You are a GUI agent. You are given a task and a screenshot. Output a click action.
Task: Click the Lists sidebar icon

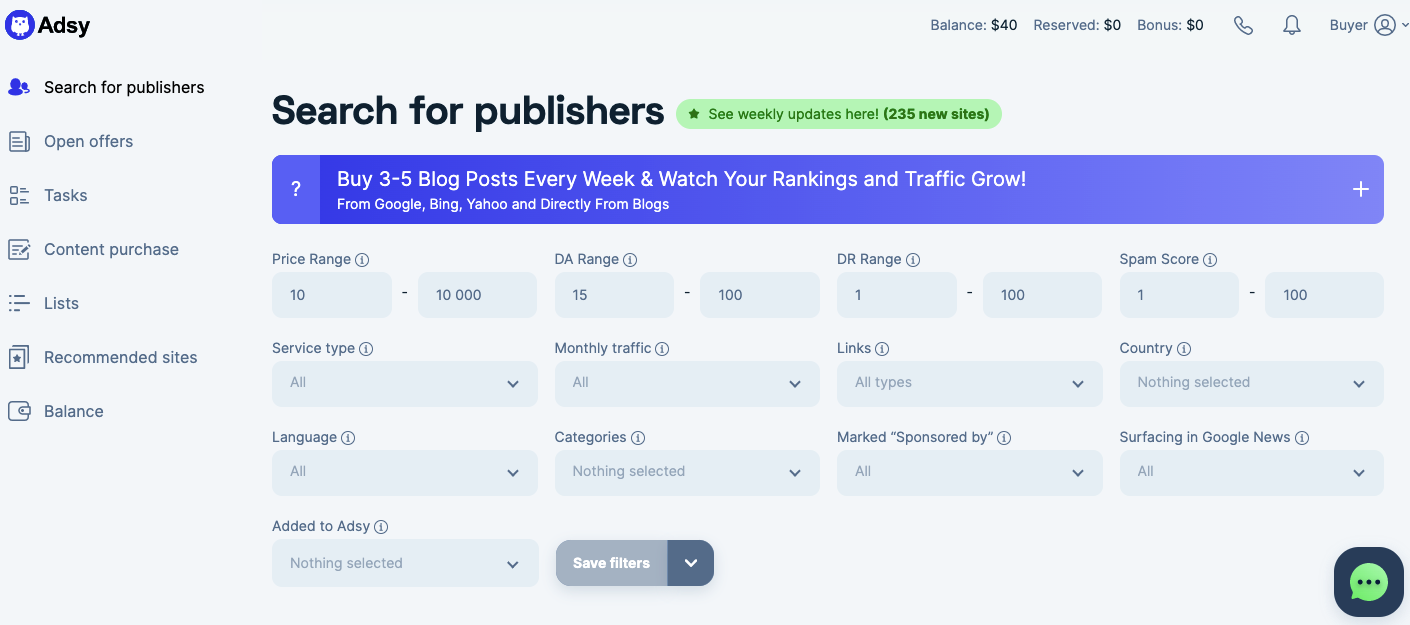(19, 303)
